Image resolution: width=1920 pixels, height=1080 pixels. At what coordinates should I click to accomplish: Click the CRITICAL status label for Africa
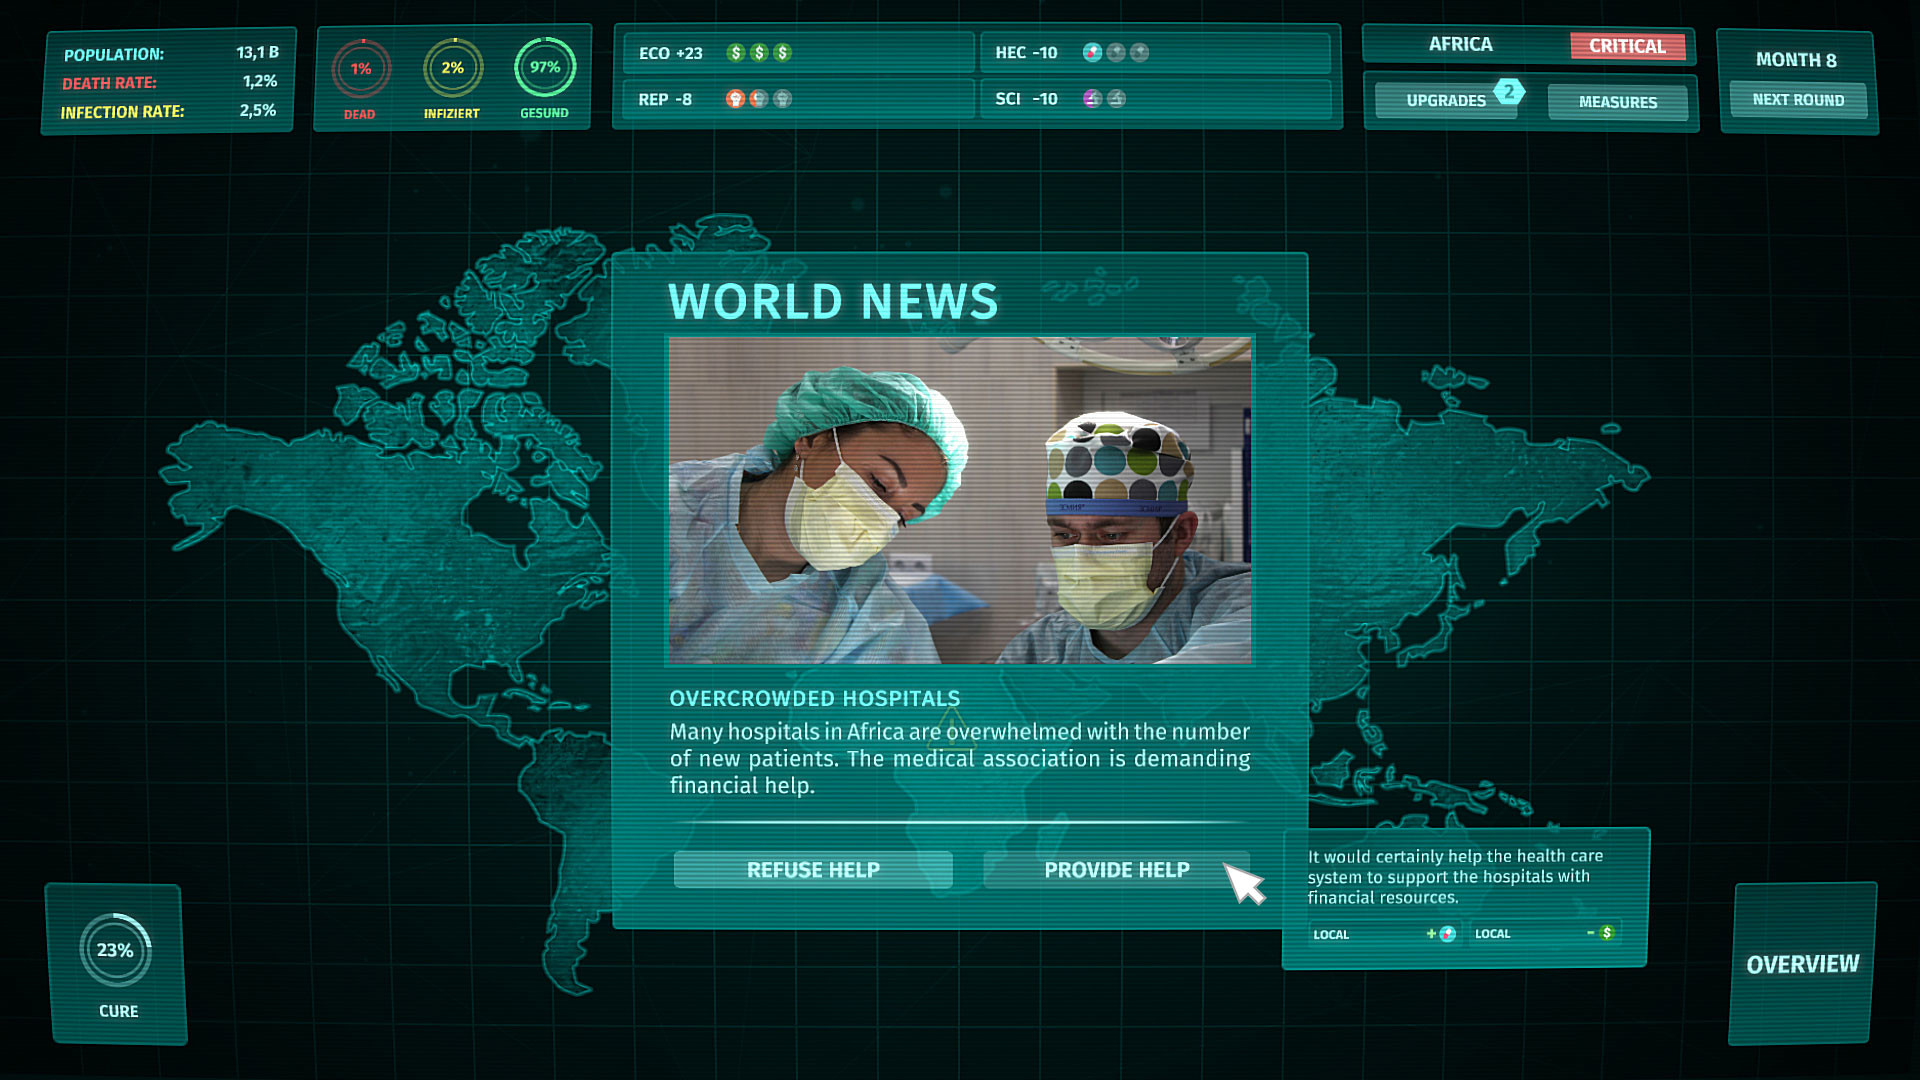(1627, 46)
